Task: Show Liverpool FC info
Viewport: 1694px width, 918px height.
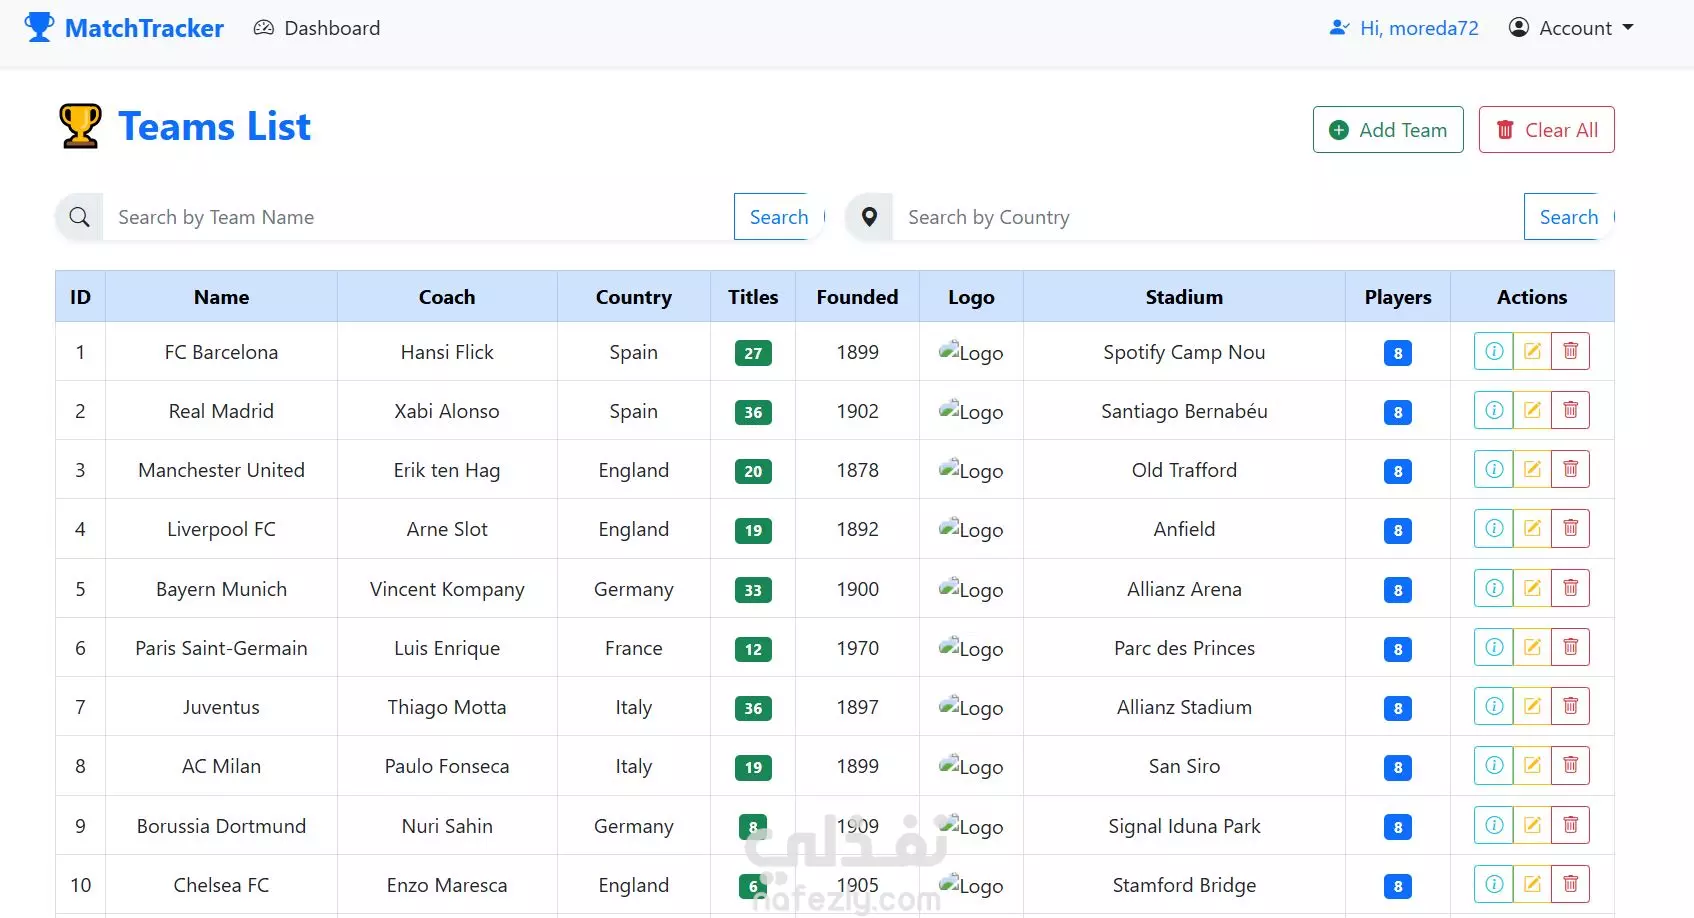Action: pos(1494,528)
